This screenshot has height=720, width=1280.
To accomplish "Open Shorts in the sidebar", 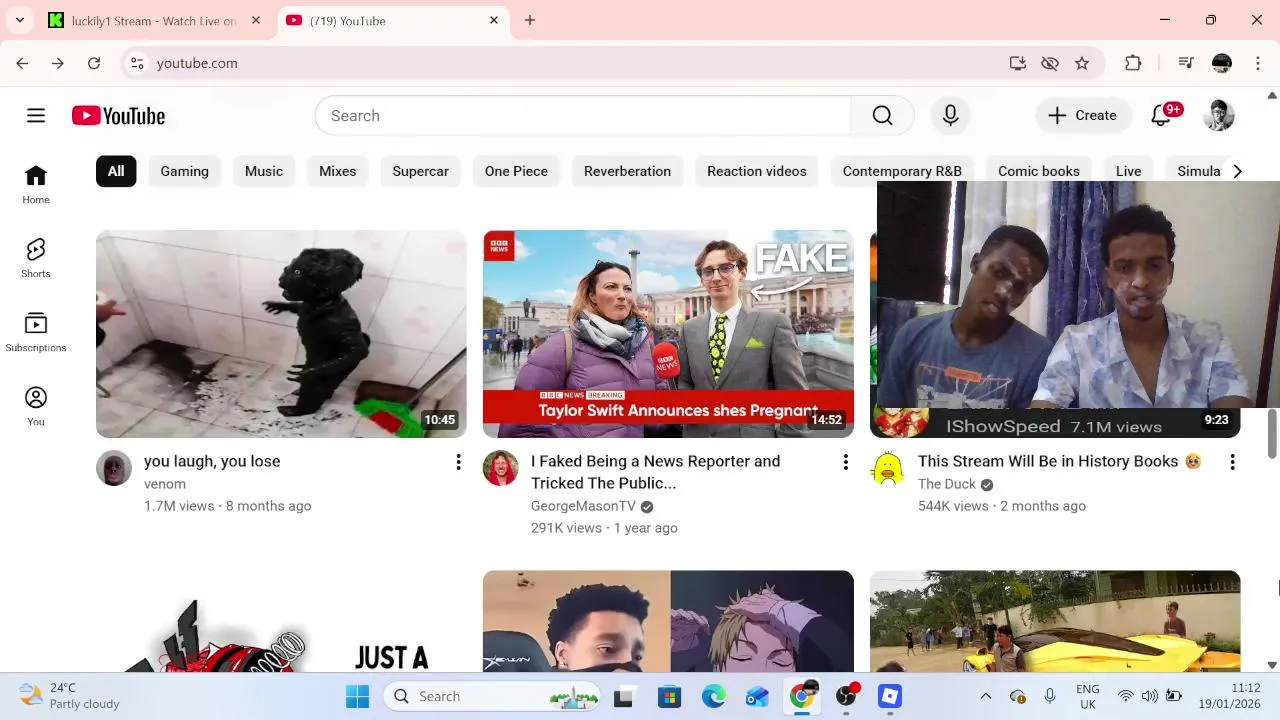I will click(x=36, y=259).
